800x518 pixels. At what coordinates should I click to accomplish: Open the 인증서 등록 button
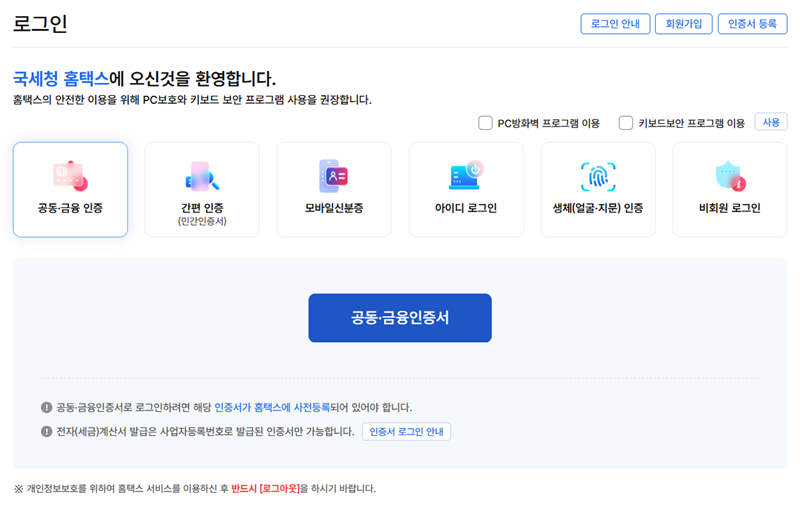point(753,24)
